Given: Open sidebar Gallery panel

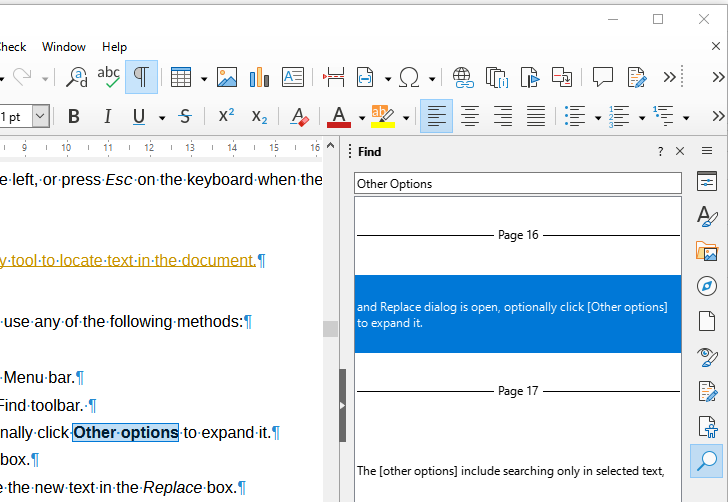Looking at the screenshot, I should 708,252.
